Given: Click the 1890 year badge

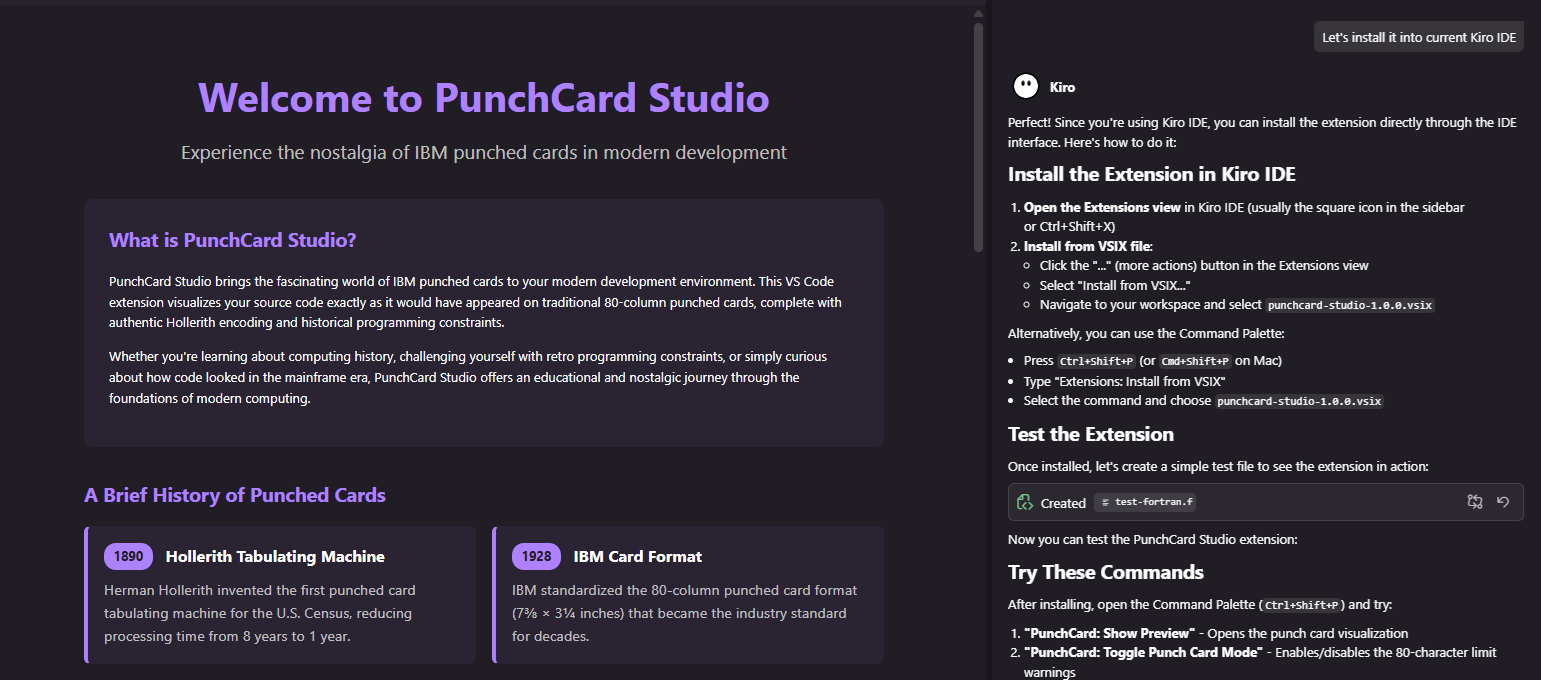Looking at the screenshot, I should (128, 556).
